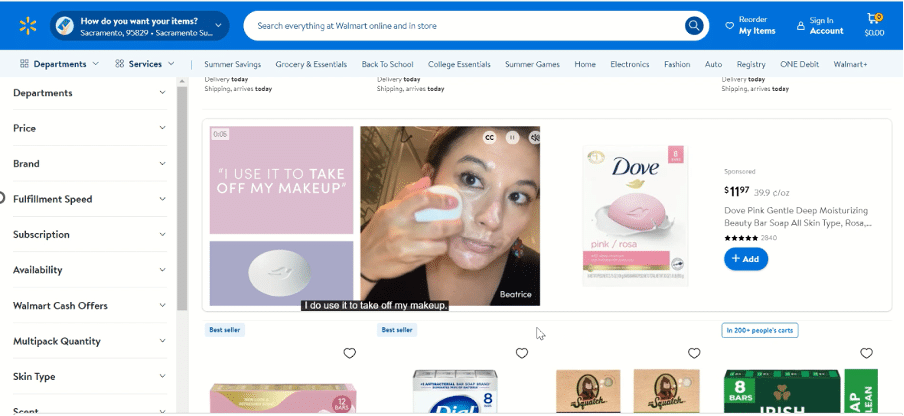This screenshot has height=416, width=904.
Task: Favorite the Dial soap product
Action: (x=522, y=353)
